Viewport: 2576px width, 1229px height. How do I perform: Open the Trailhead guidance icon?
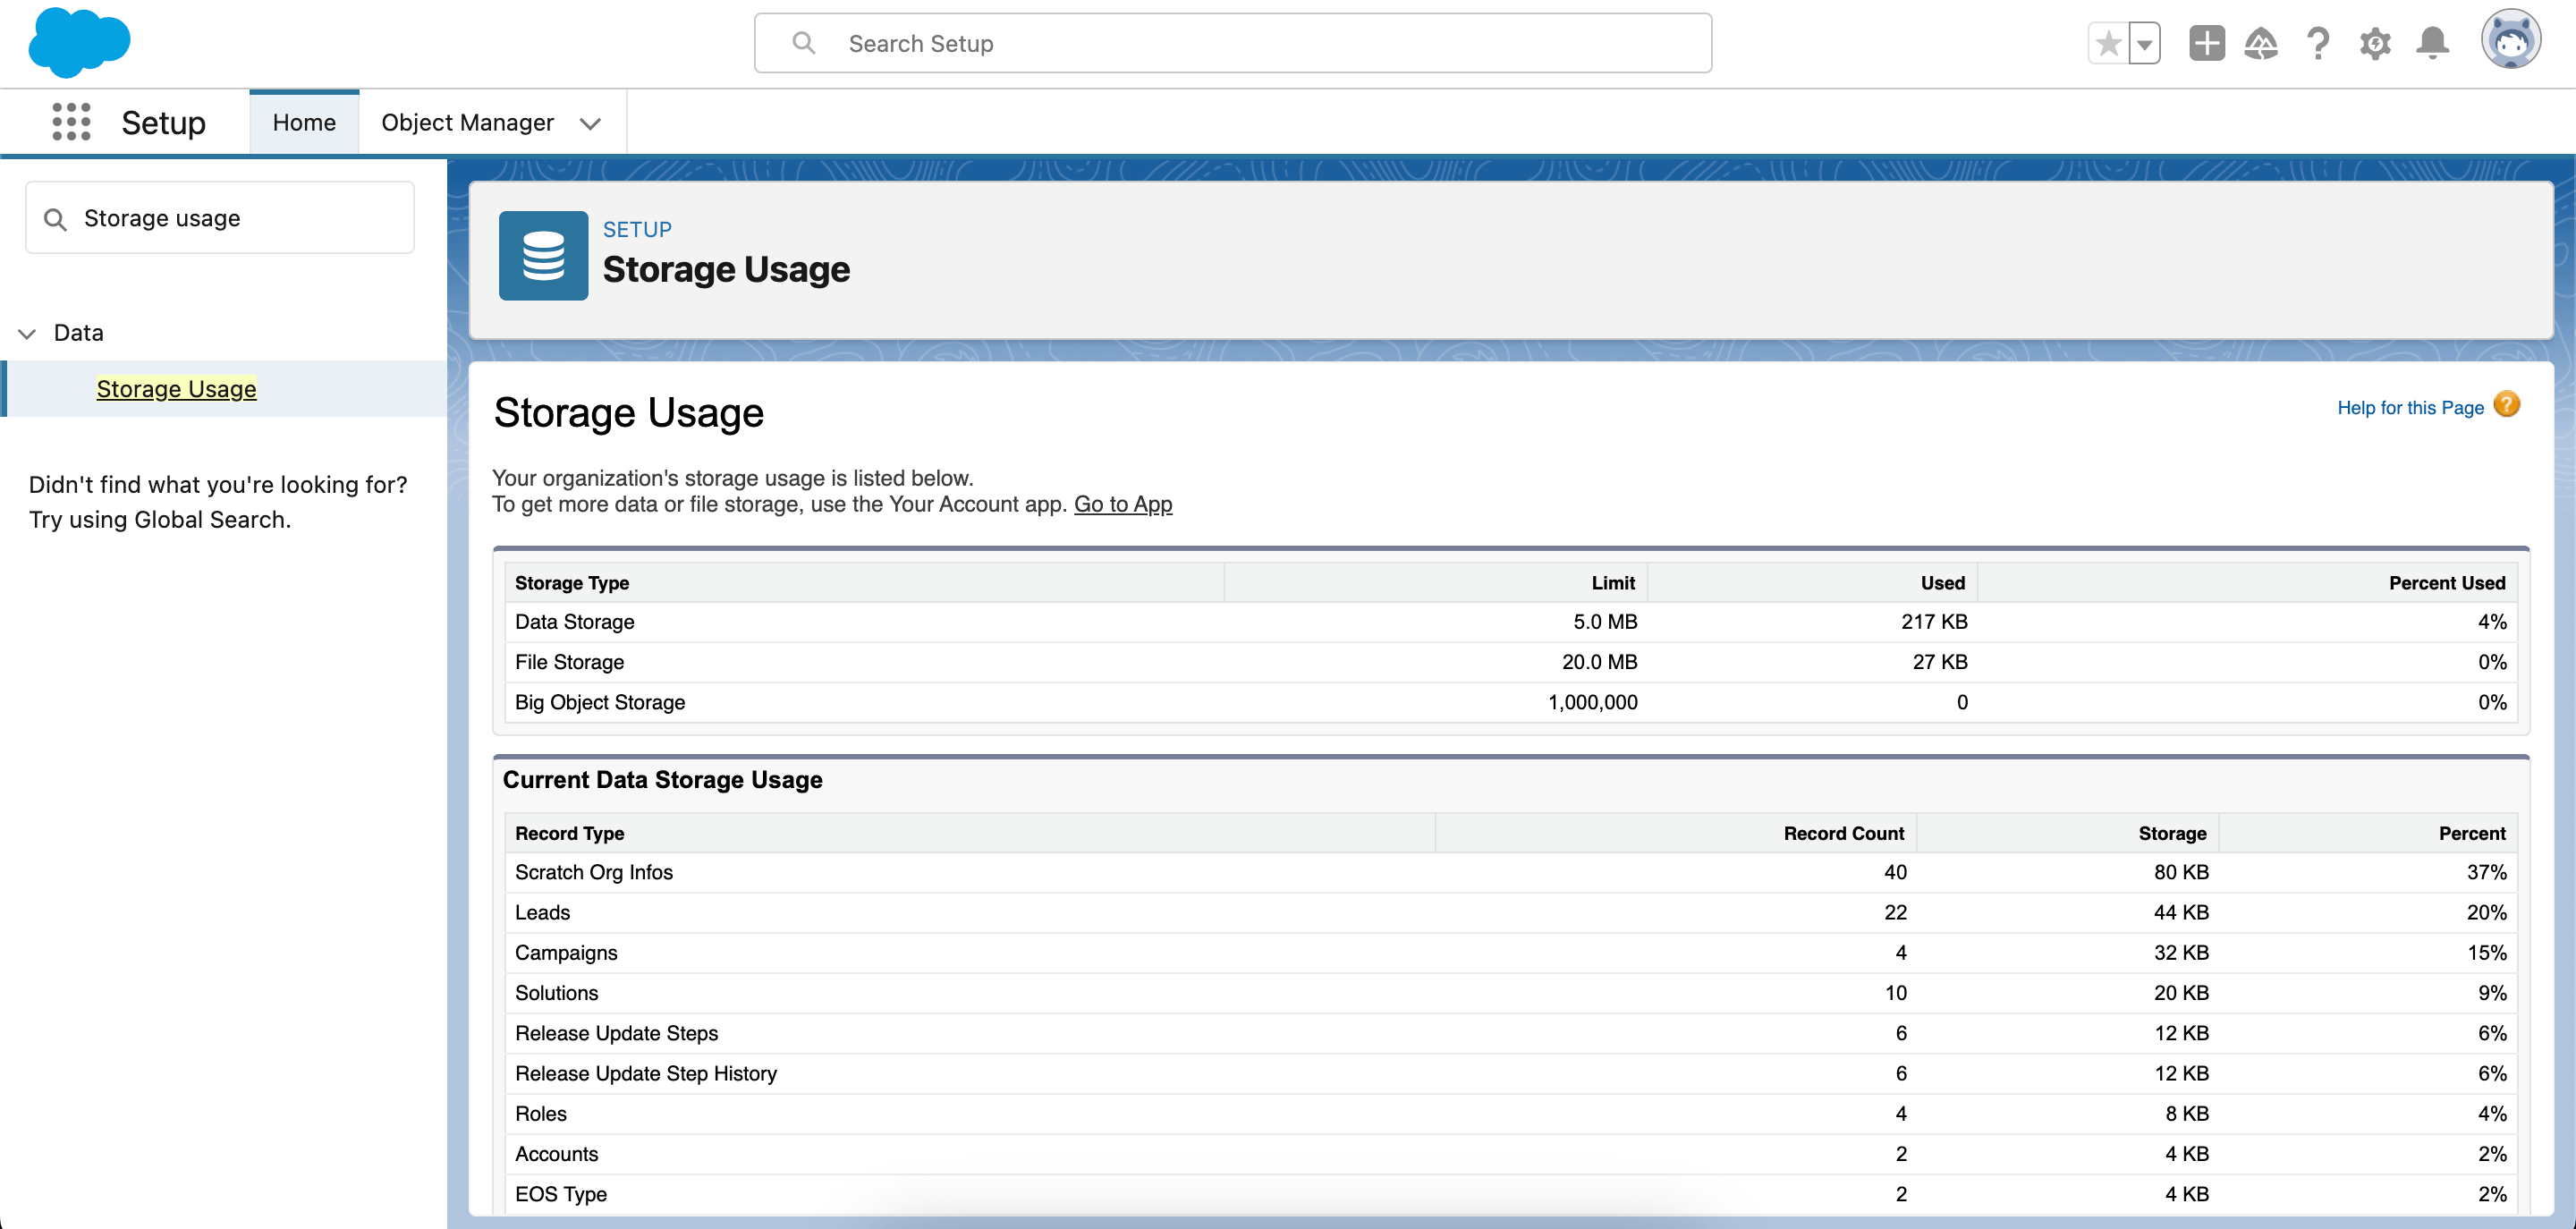tap(2261, 44)
